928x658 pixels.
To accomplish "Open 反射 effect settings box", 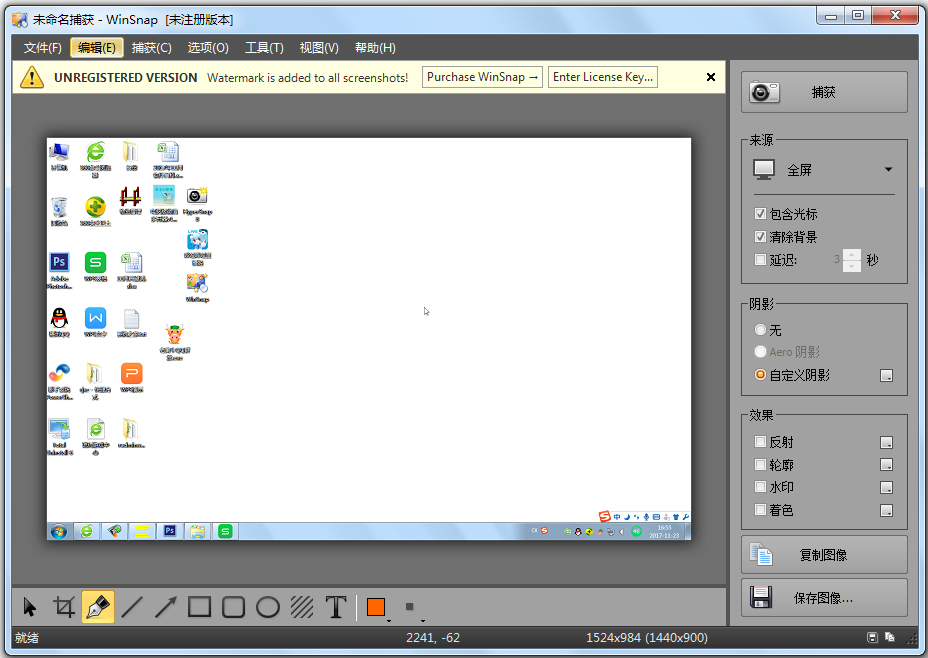I will coord(886,443).
